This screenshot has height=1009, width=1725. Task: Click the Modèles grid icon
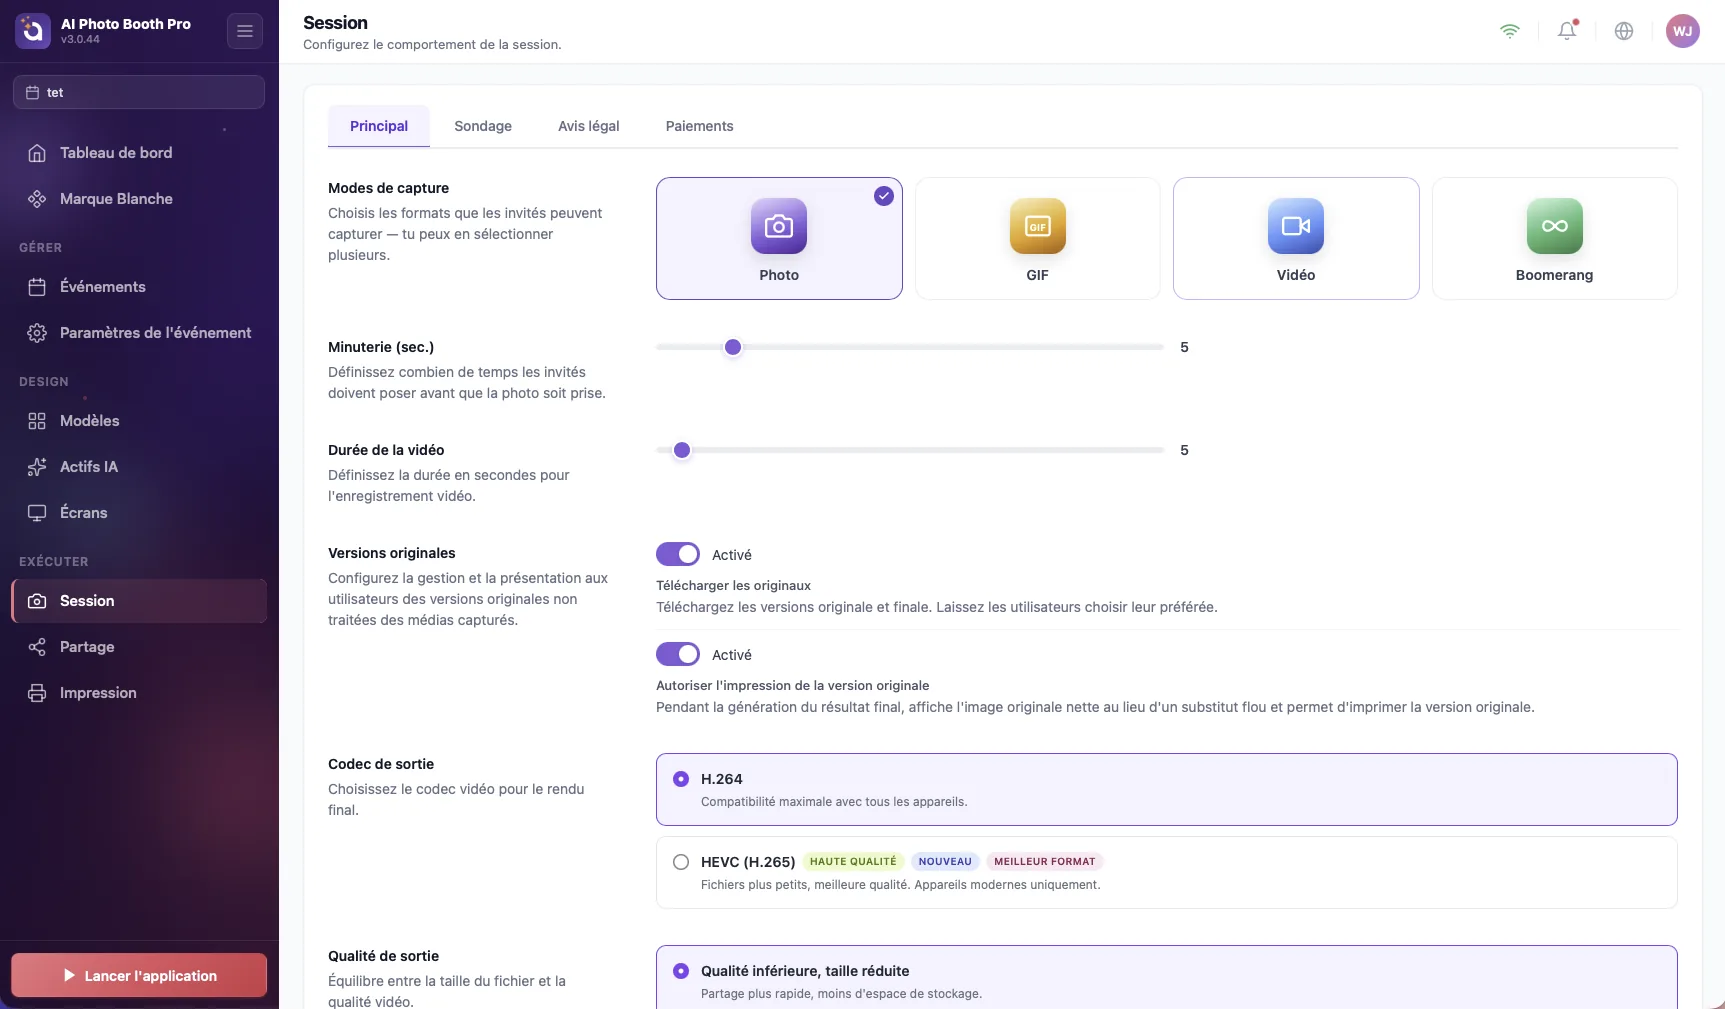pyautogui.click(x=37, y=421)
